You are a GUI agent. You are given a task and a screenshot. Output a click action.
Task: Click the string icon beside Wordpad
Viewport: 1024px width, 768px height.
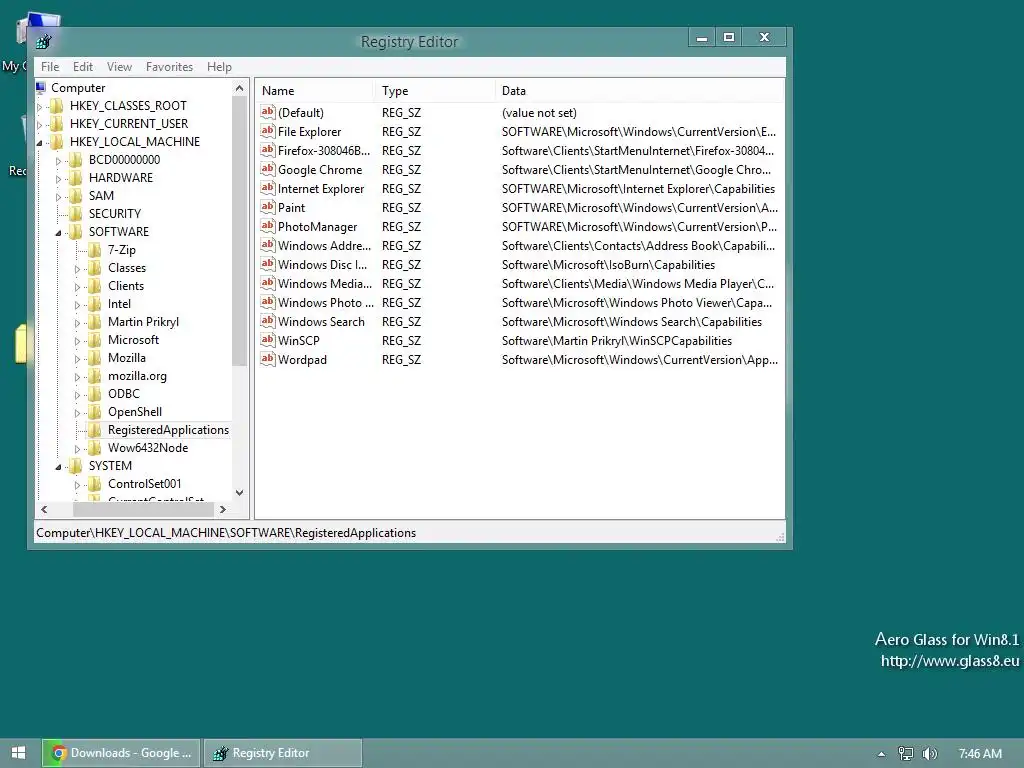point(268,359)
